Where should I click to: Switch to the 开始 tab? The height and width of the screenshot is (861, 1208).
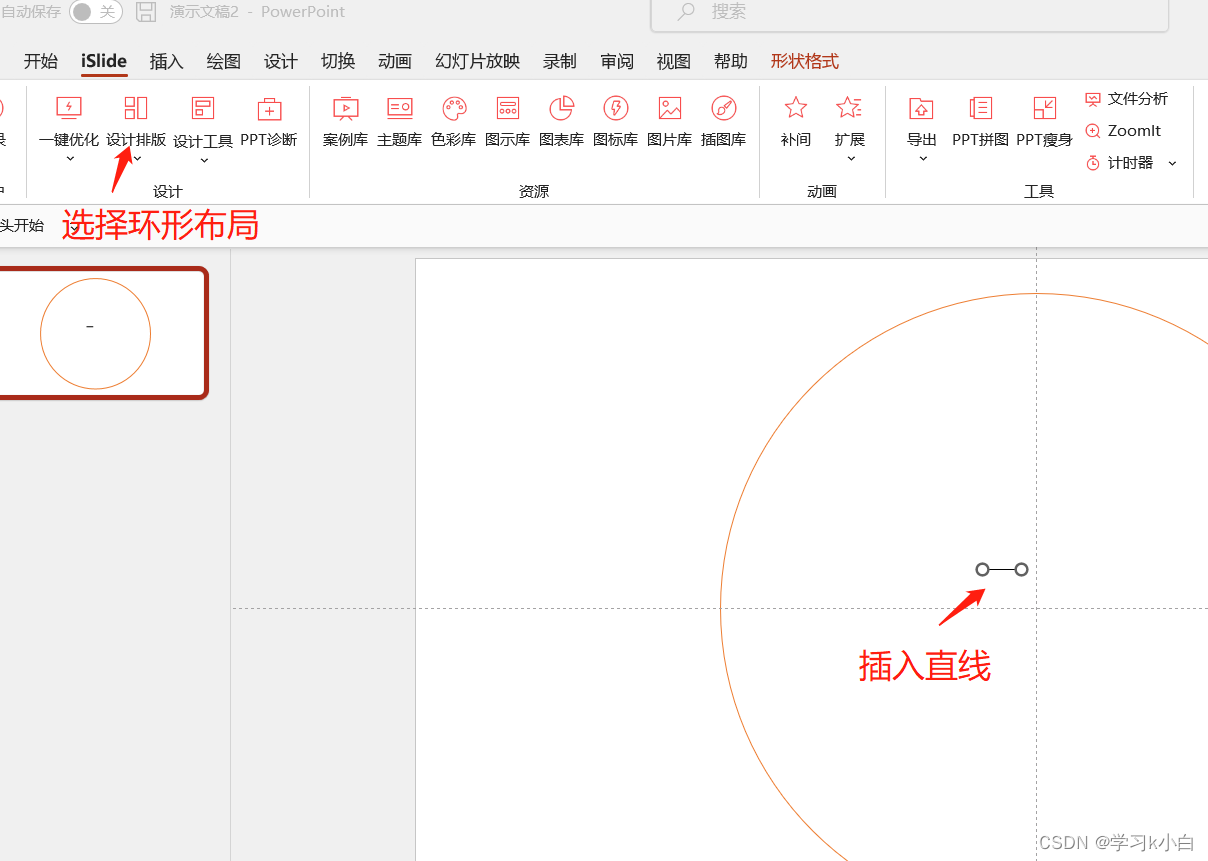coord(41,62)
